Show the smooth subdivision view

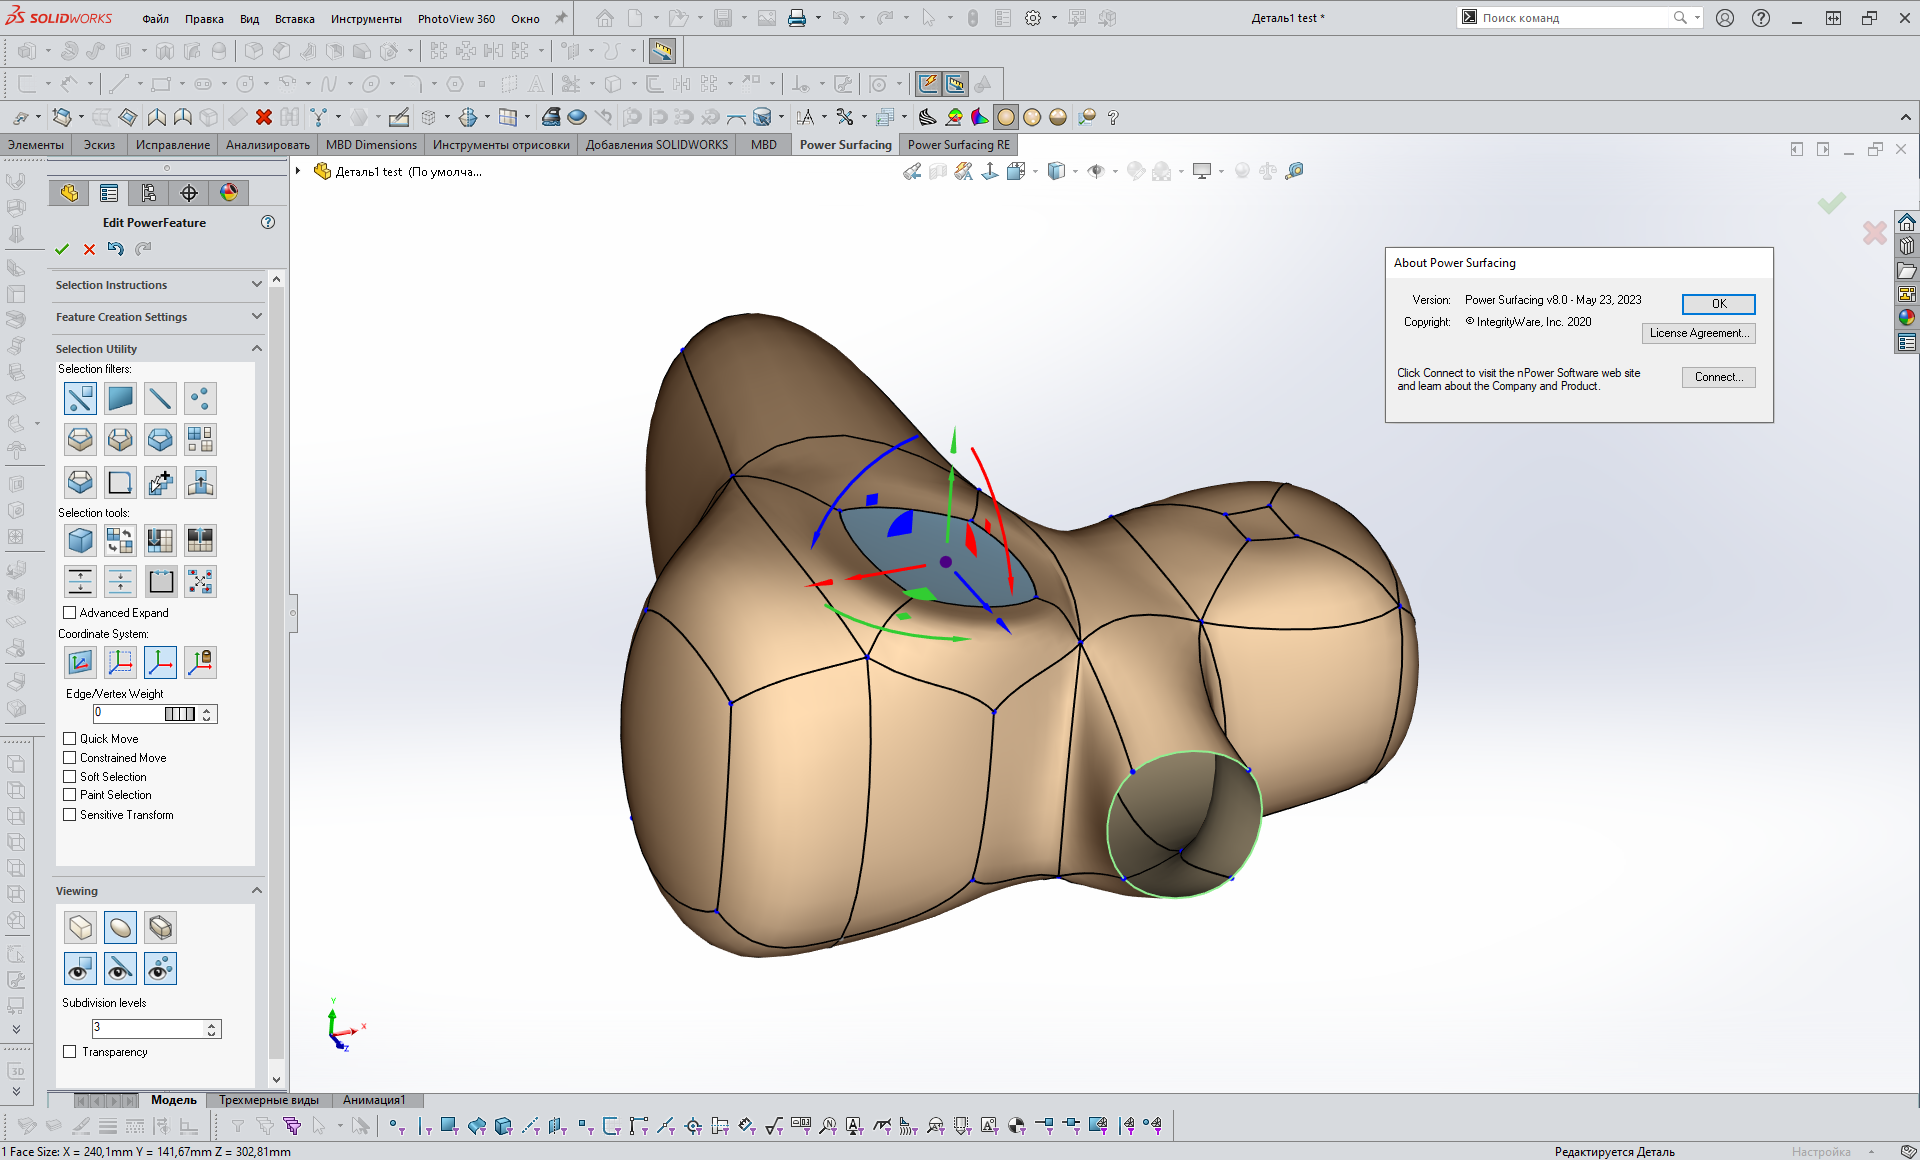click(120, 928)
